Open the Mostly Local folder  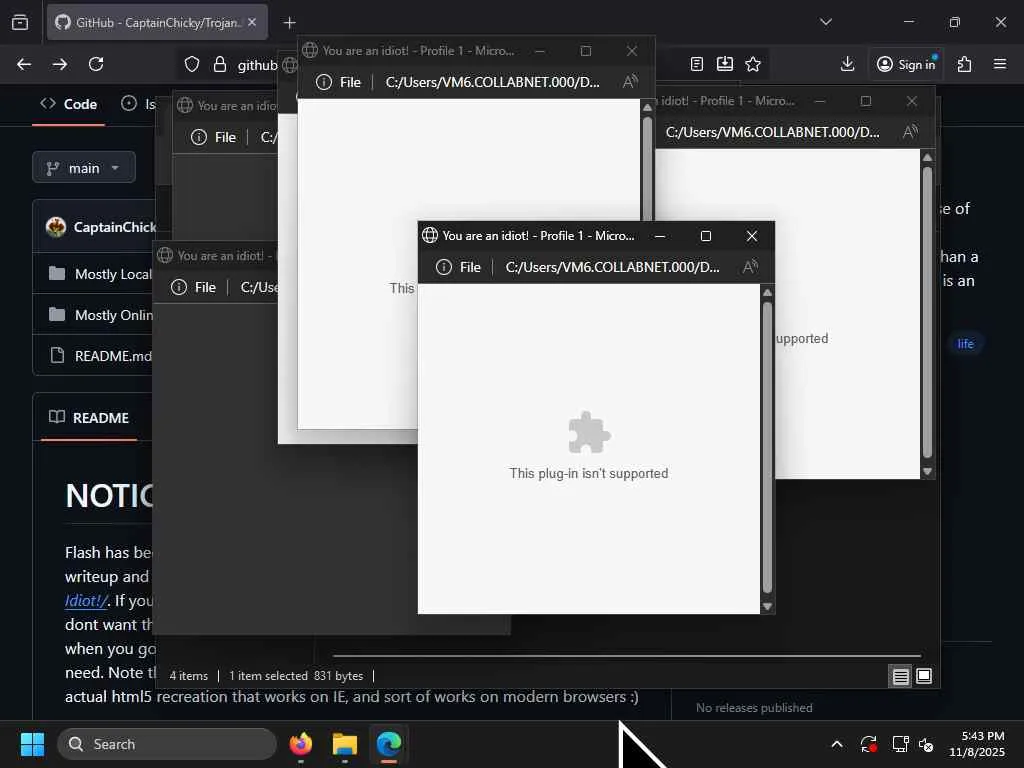pos(112,274)
